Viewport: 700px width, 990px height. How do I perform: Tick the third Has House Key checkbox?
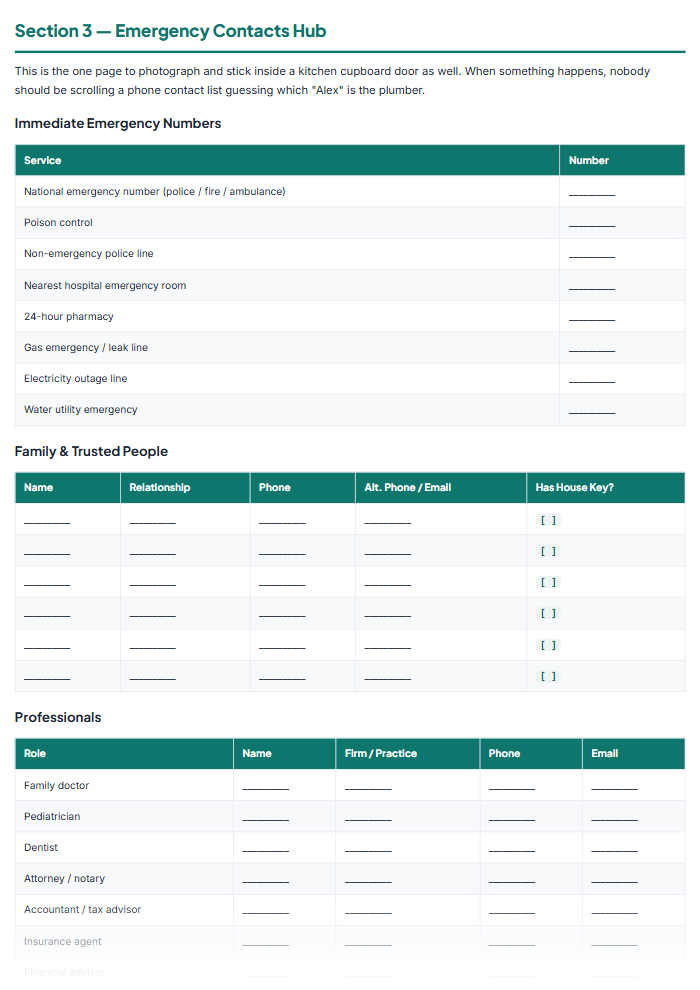point(548,582)
